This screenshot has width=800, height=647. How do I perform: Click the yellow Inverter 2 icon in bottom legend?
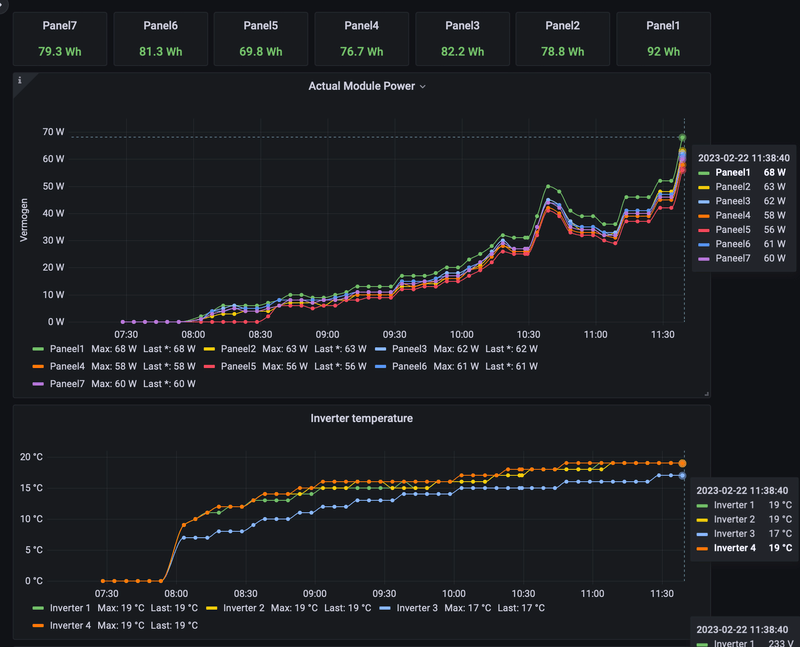point(212,608)
